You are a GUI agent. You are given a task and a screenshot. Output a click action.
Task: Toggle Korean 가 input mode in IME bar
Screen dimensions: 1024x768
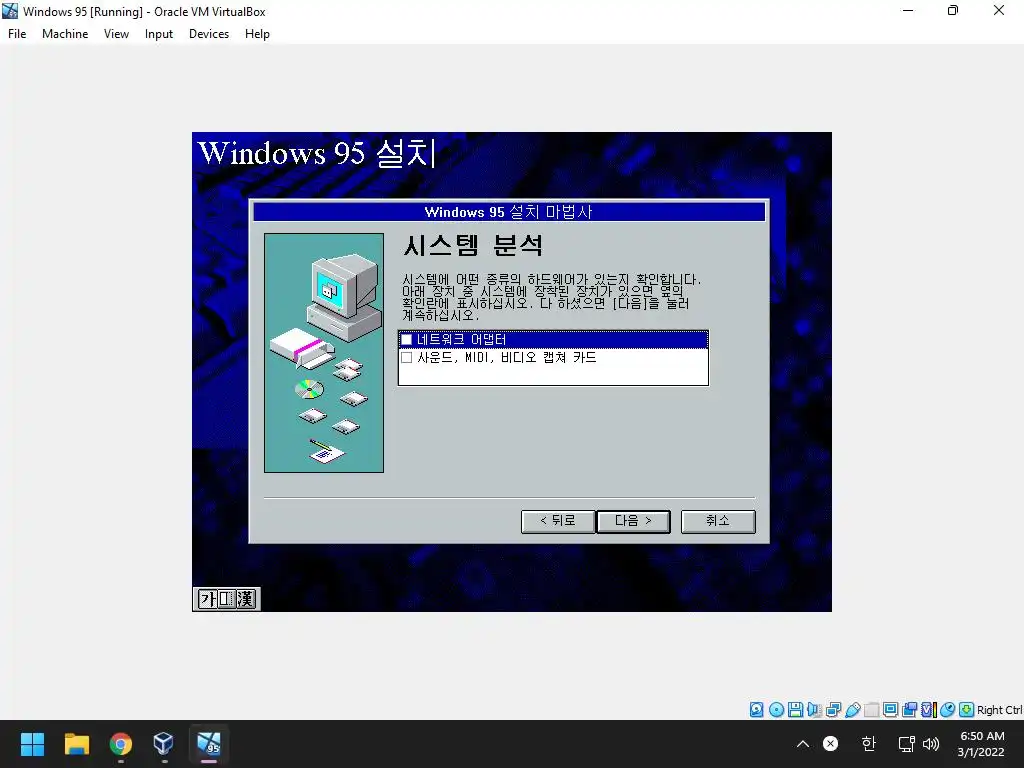208,598
